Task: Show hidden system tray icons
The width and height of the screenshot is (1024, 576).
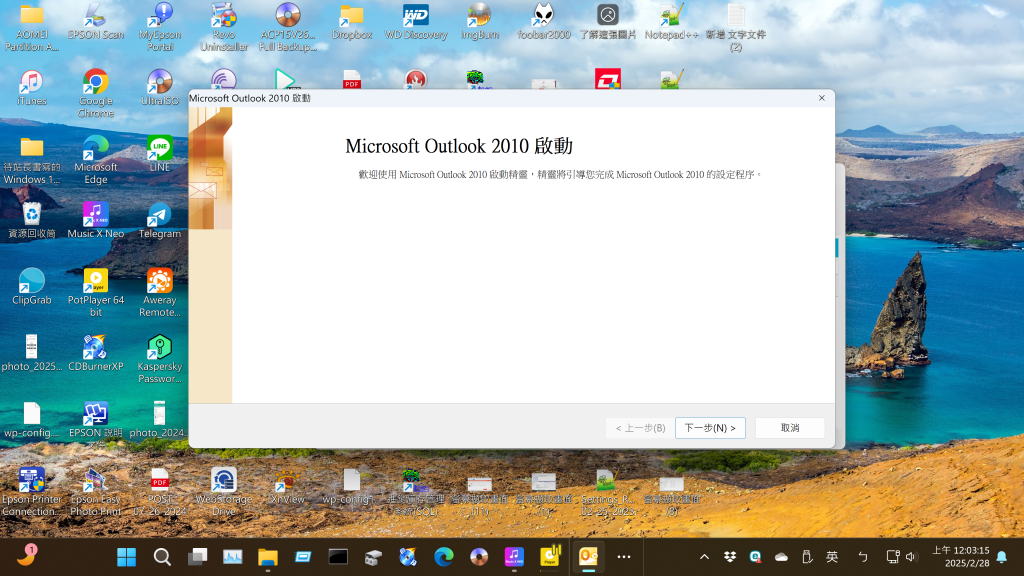Action: 704,557
